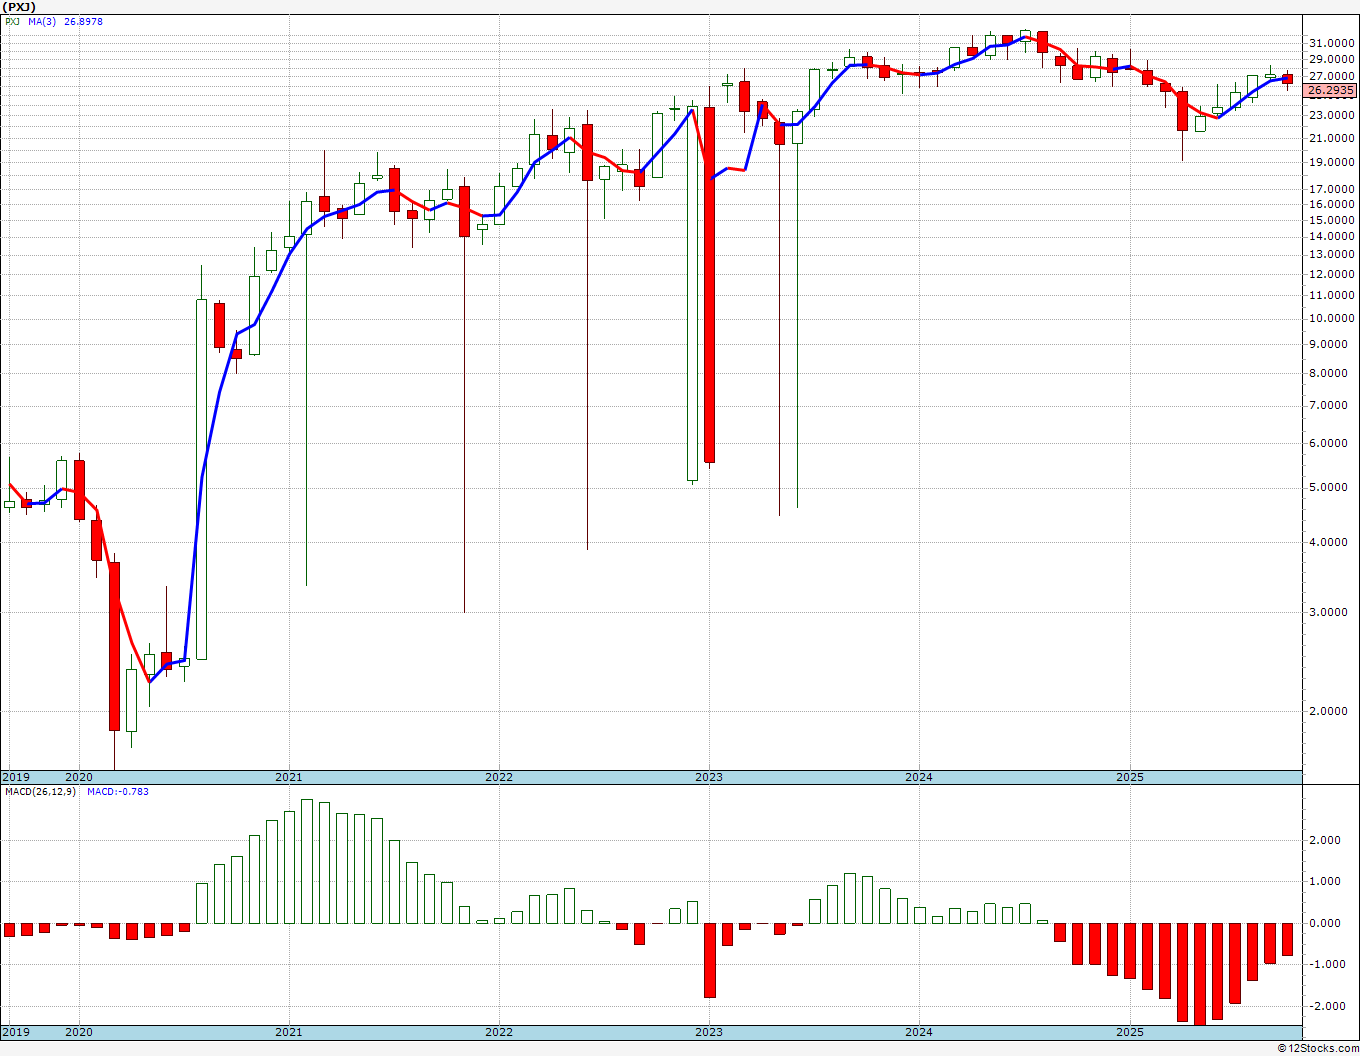This screenshot has width=1360, height=1056.
Task: Select the 19.0000 price axis label
Action: point(1331,162)
